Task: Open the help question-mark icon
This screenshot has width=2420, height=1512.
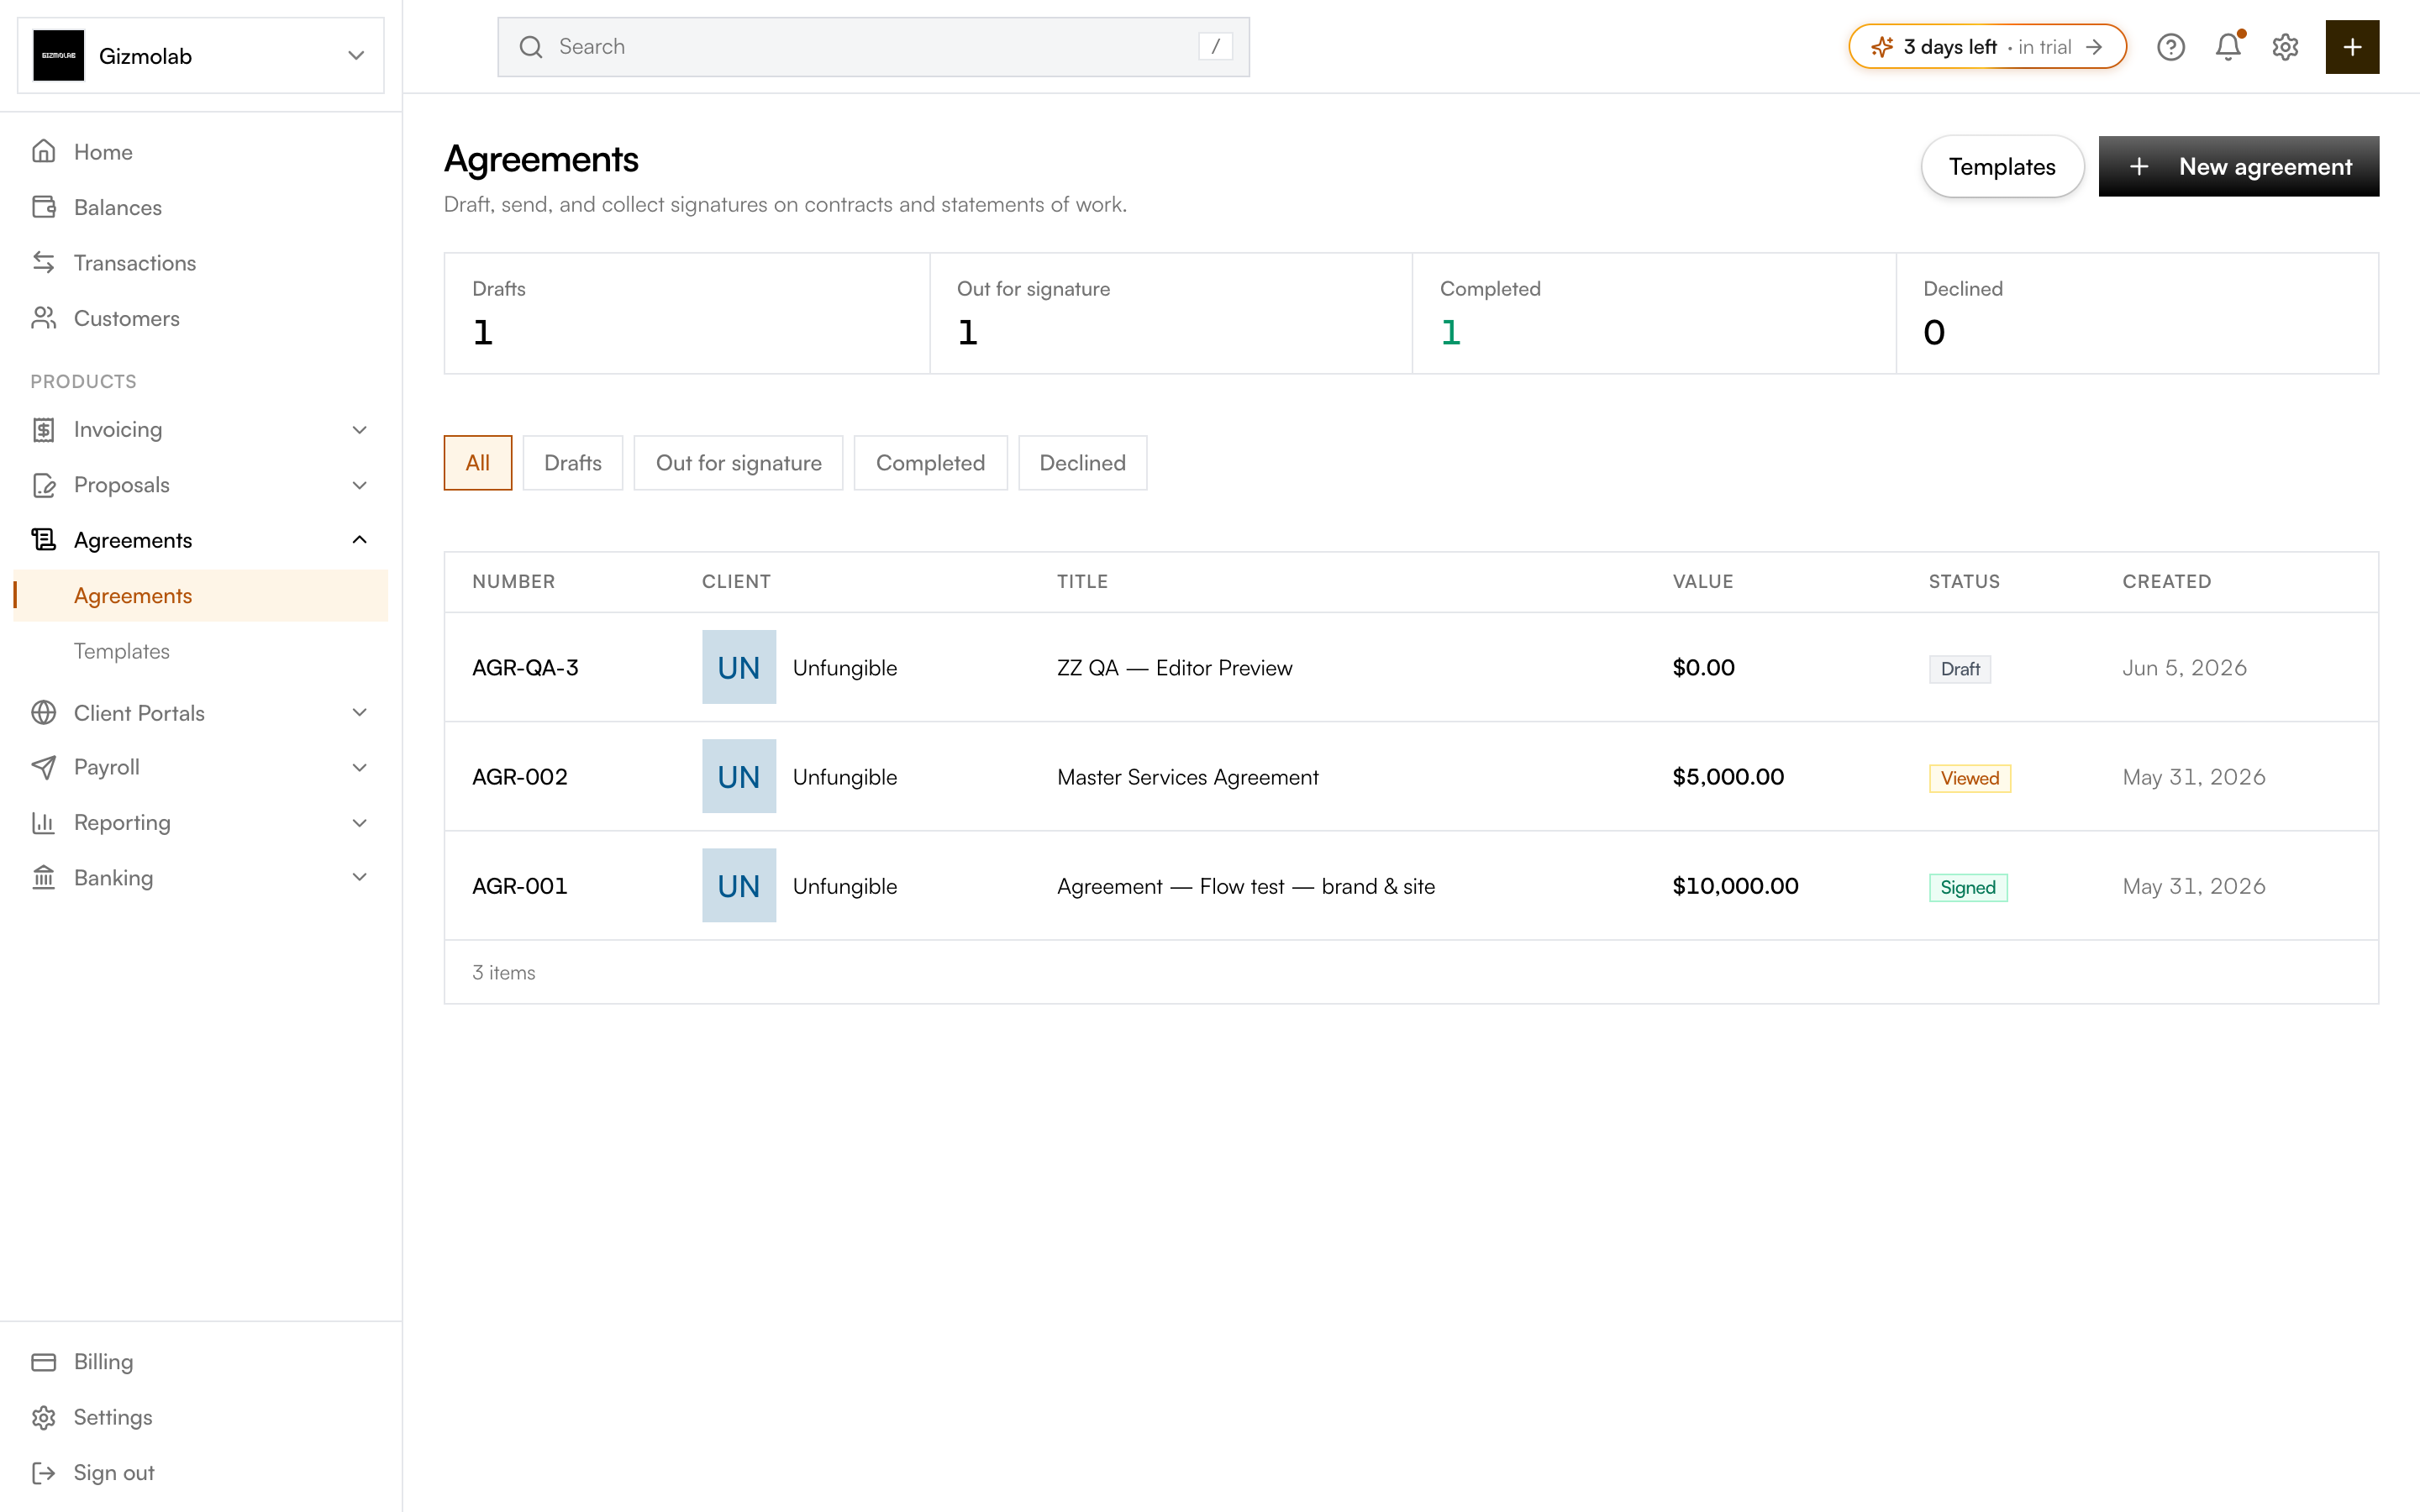Action: point(2170,47)
